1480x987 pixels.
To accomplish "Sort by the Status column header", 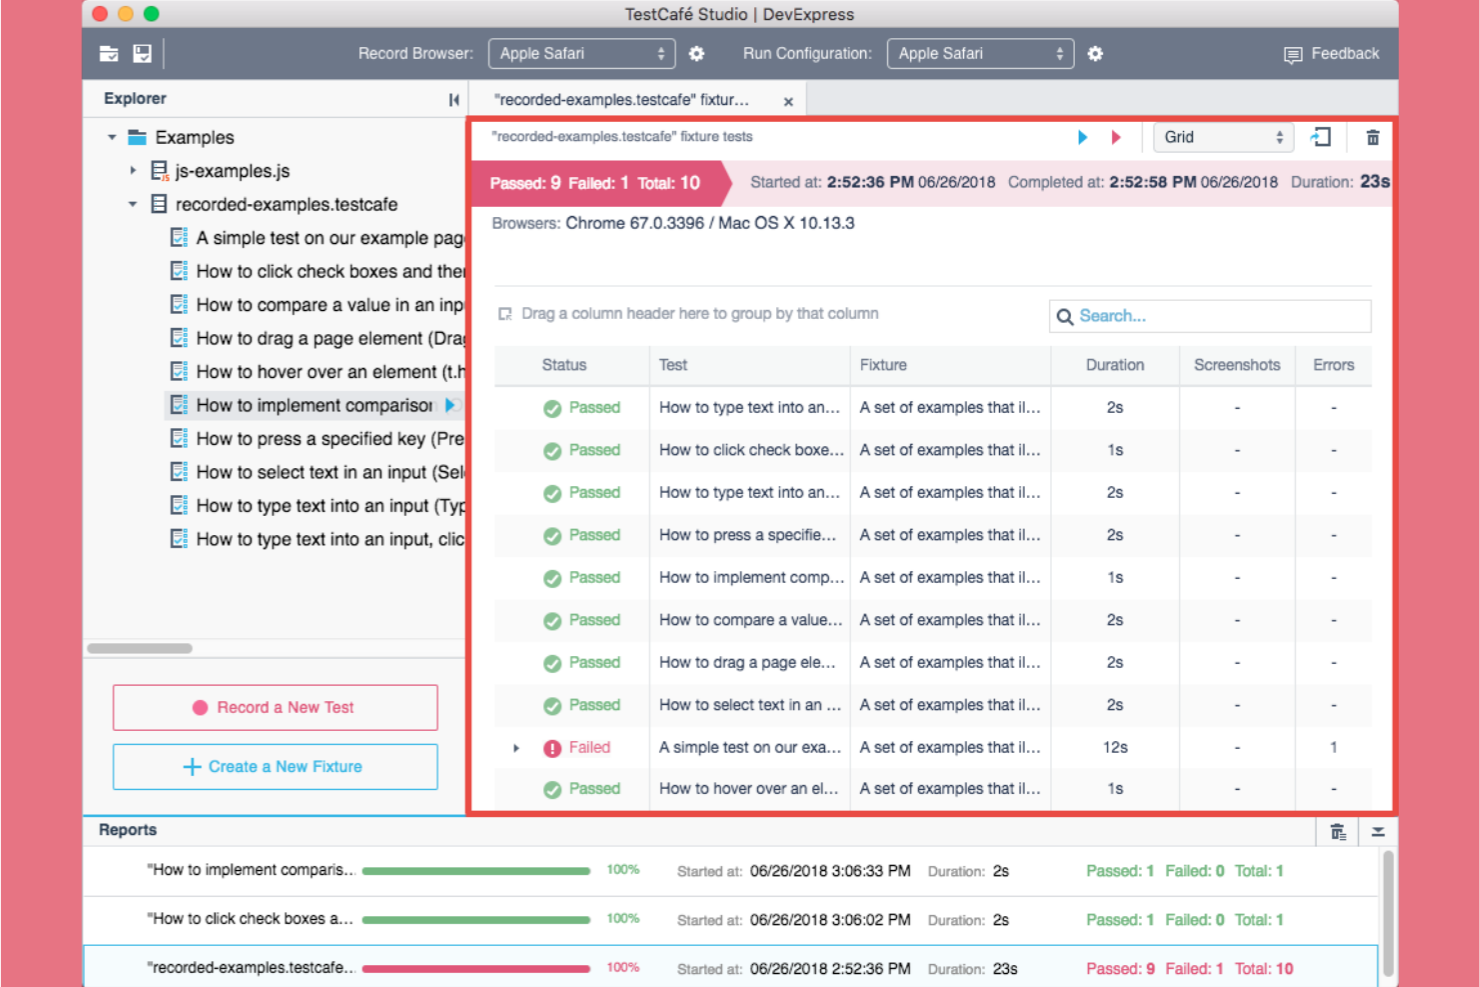I will [x=564, y=365].
